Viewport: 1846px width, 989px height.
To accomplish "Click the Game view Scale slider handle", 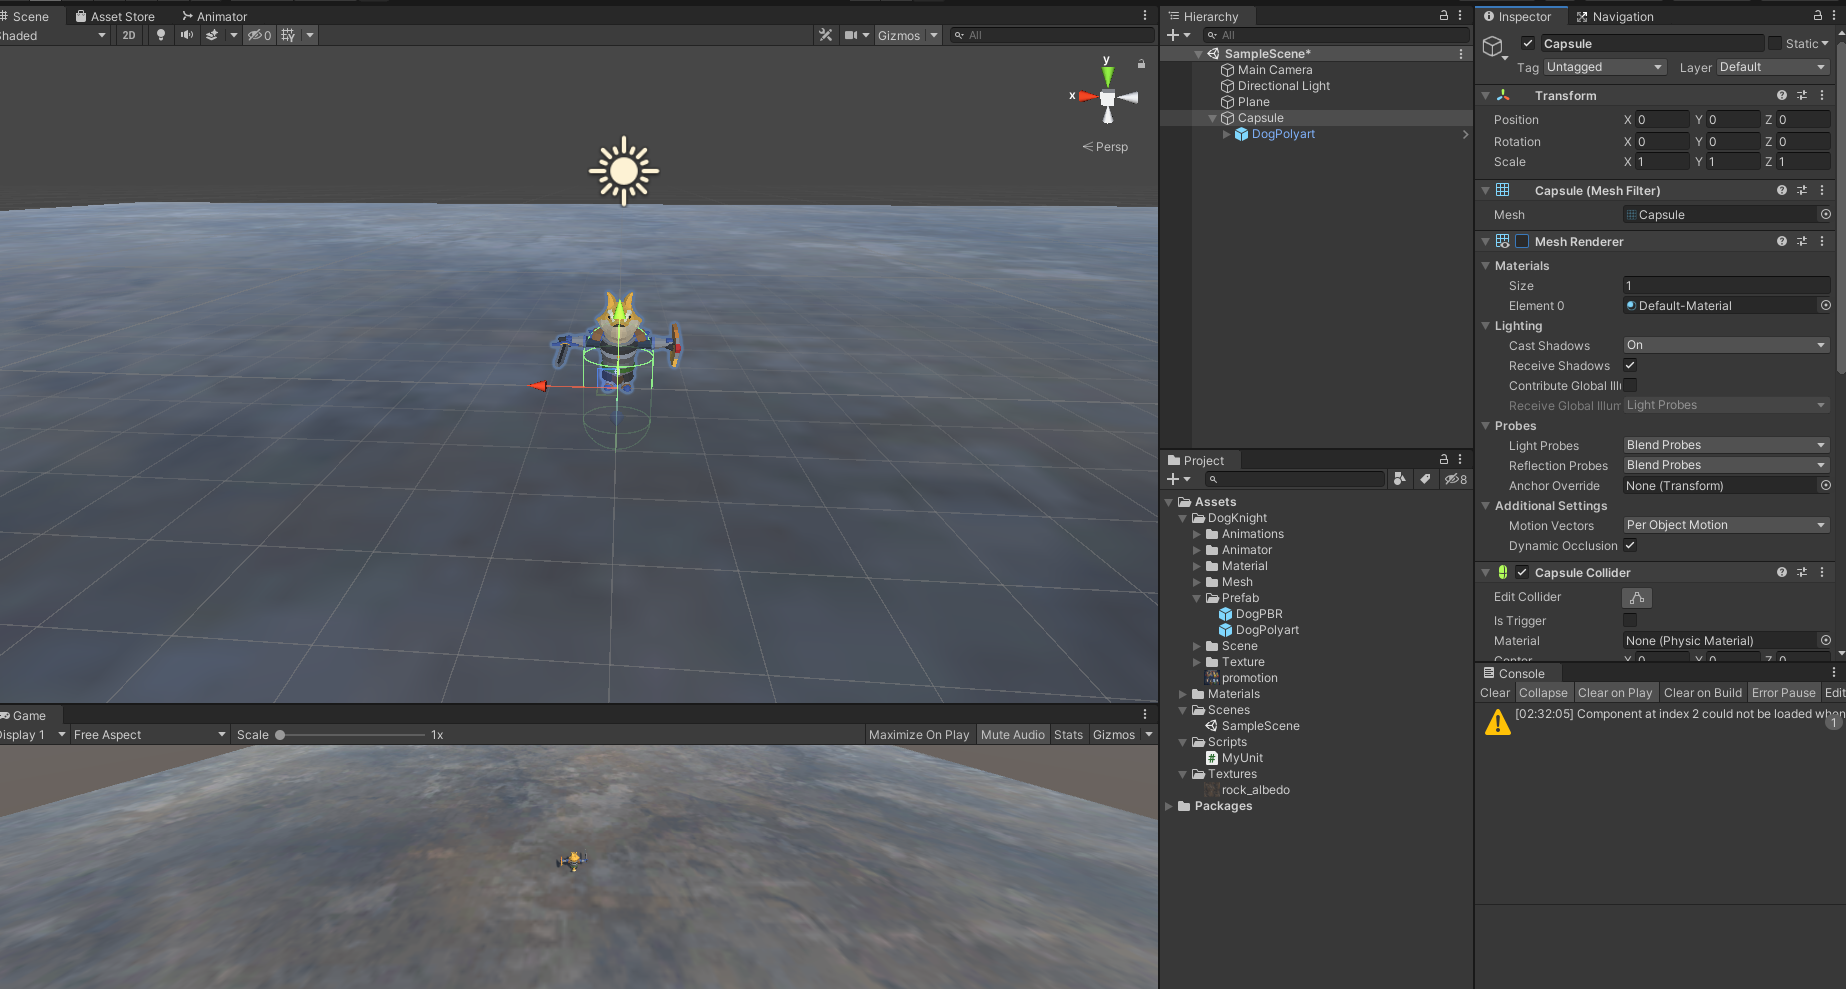I will (280, 735).
